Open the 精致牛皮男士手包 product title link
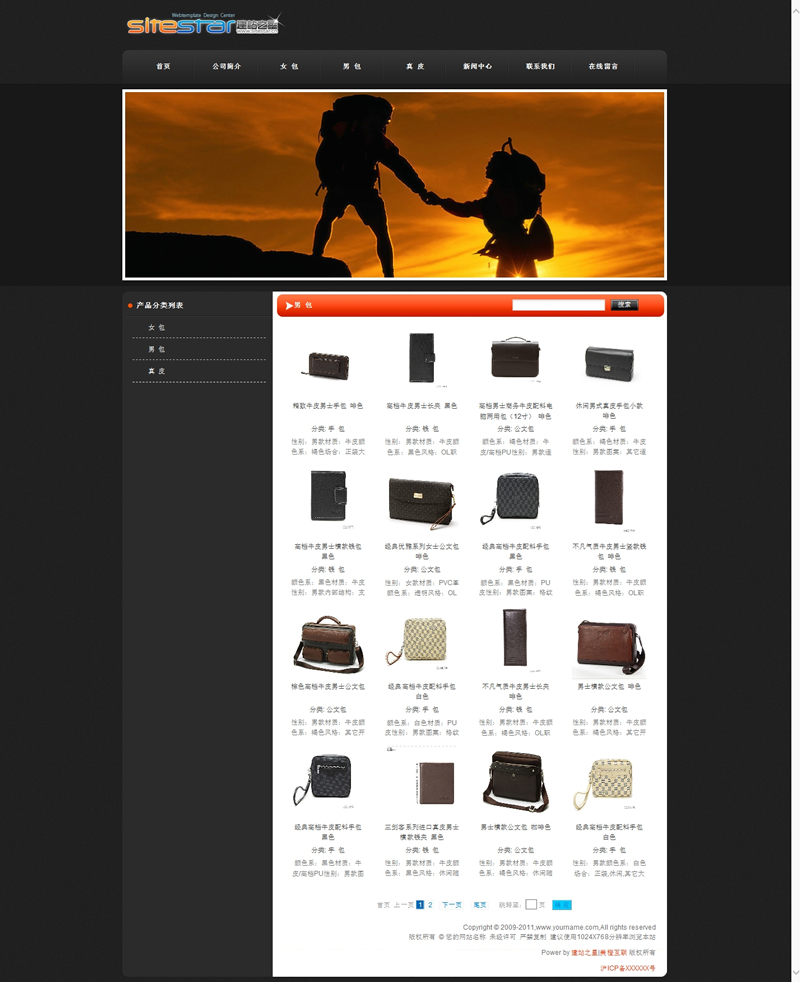 click(329, 406)
